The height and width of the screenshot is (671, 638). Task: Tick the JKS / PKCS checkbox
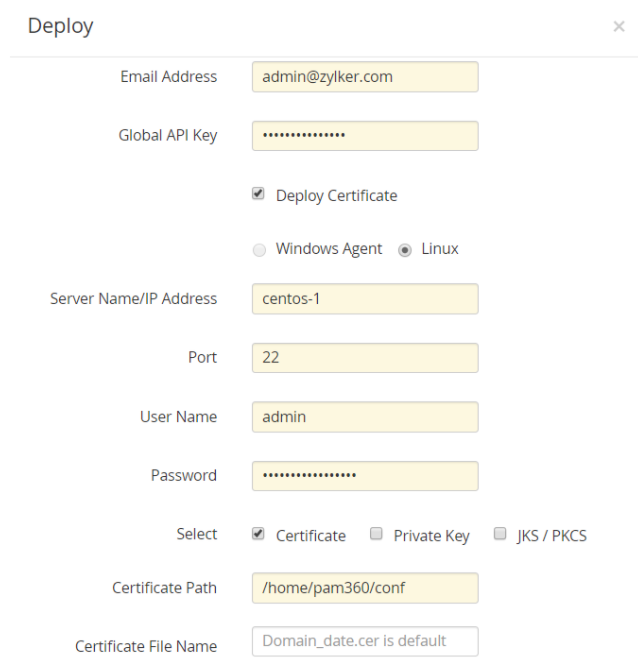point(500,534)
